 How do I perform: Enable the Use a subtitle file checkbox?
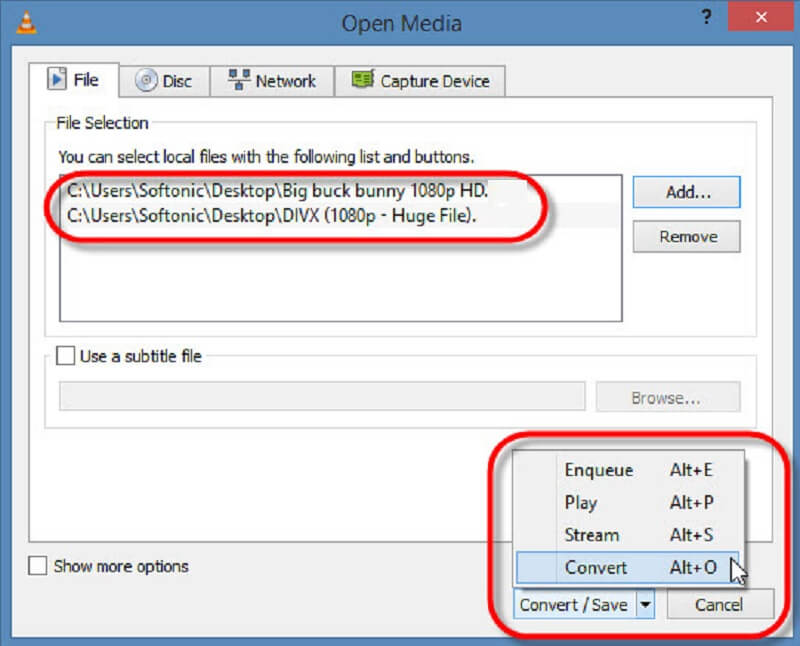[x=65, y=355]
